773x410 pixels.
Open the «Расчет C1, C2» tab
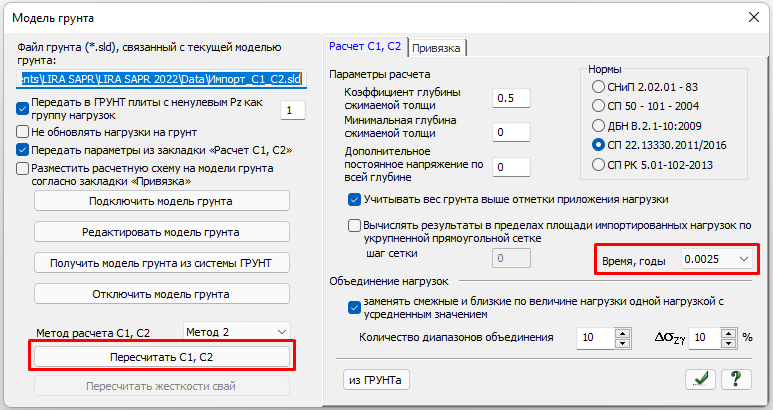pyautogui.click(x=366, y=47)
